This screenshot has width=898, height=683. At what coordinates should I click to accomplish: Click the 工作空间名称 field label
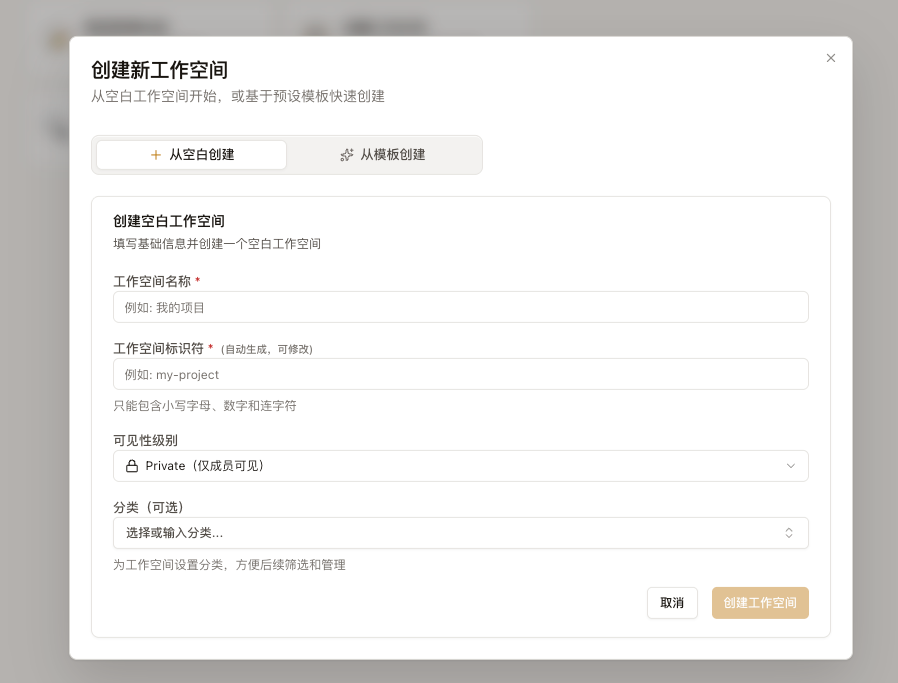pos(152,281)
